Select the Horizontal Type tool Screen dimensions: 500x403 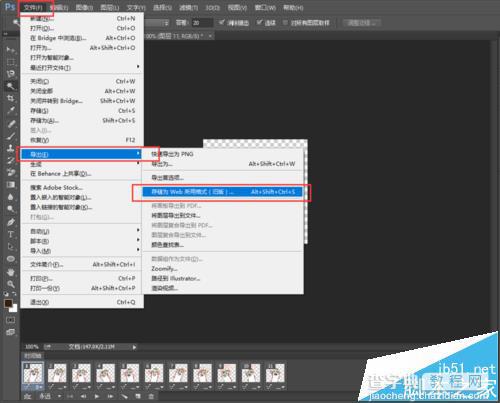click(11, 234)
